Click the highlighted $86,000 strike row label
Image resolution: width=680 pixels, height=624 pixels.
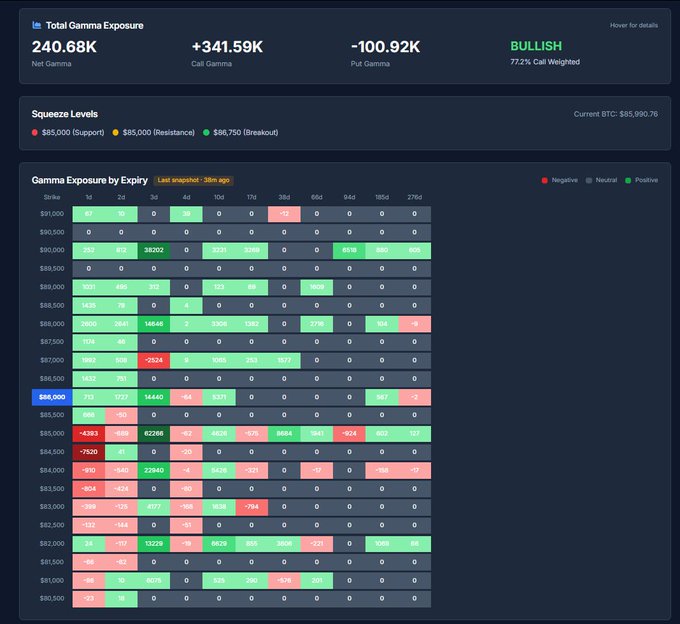point(52,397)
